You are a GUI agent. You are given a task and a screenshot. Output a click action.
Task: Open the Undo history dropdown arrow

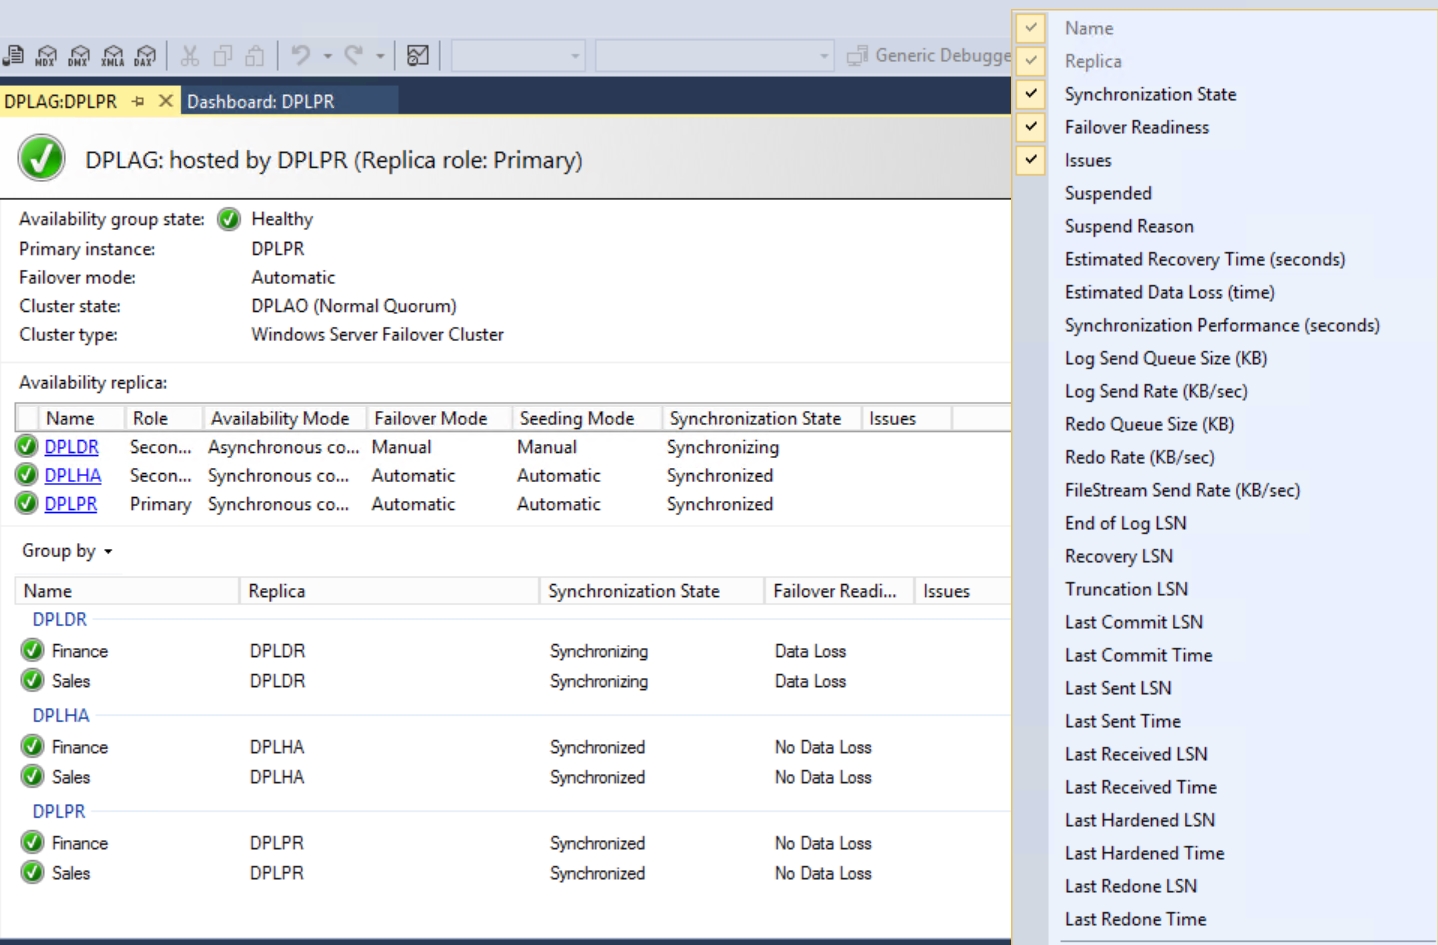(x=327, y=56)
